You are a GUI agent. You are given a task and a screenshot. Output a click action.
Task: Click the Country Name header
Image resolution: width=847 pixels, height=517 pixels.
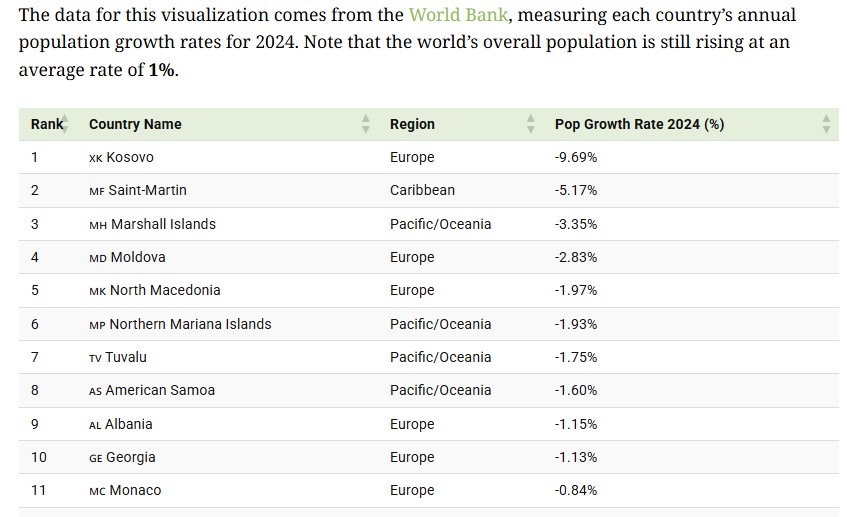135,124
